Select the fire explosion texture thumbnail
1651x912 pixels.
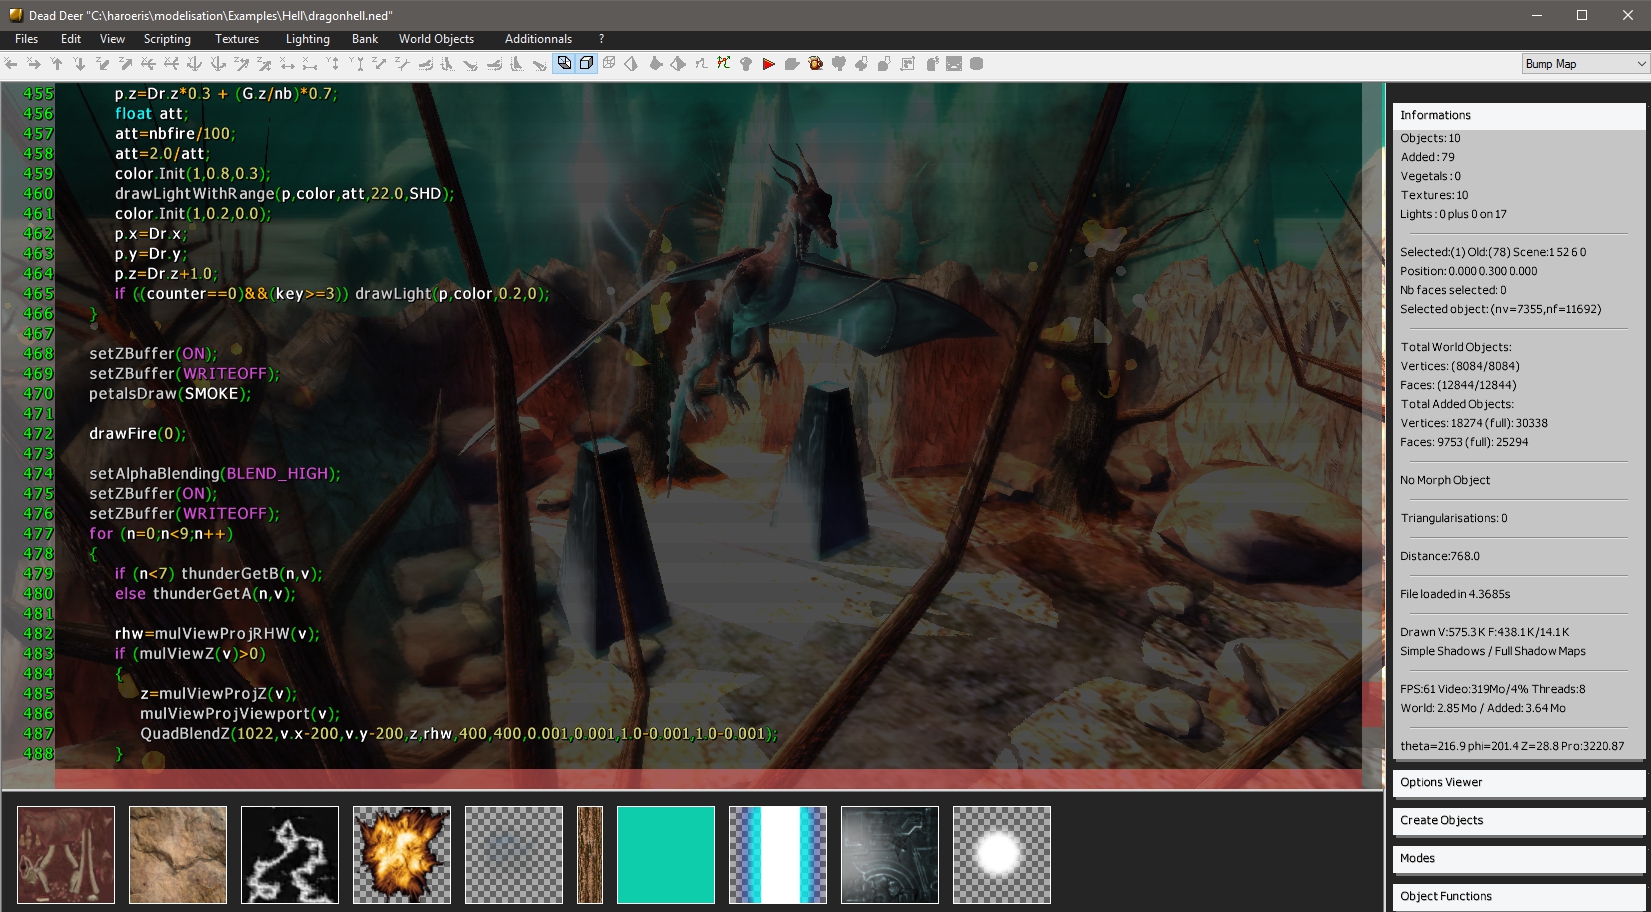(x=402, y=855)
